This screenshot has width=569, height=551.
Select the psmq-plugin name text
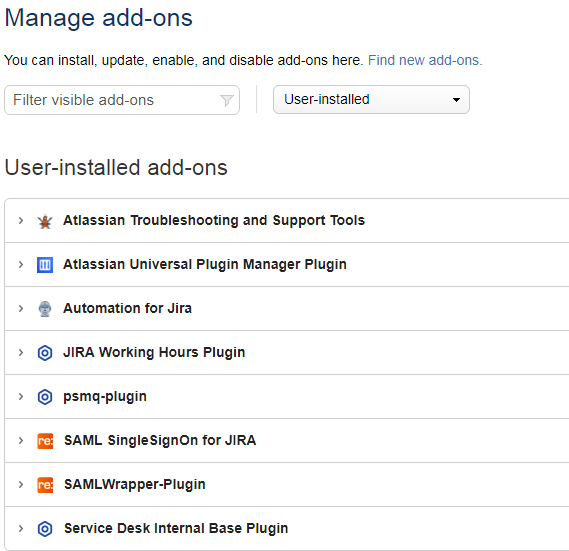pyautogui.click(x=105, y=397)
